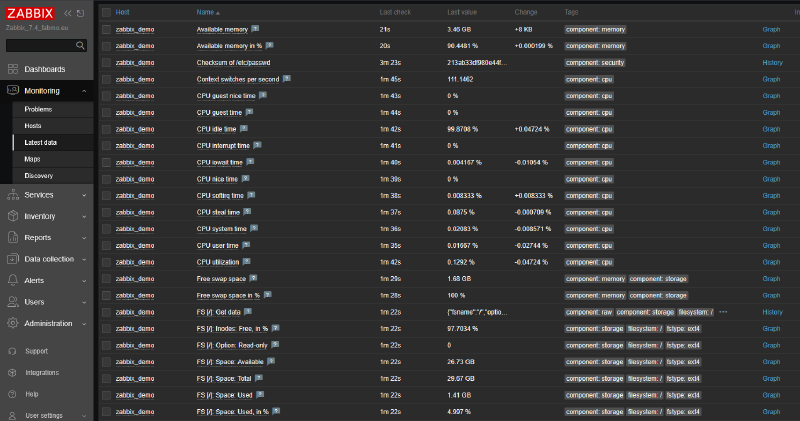800x421 pixels.
Task: Toggle the sidebar hide icon
Action: point(81,13)
